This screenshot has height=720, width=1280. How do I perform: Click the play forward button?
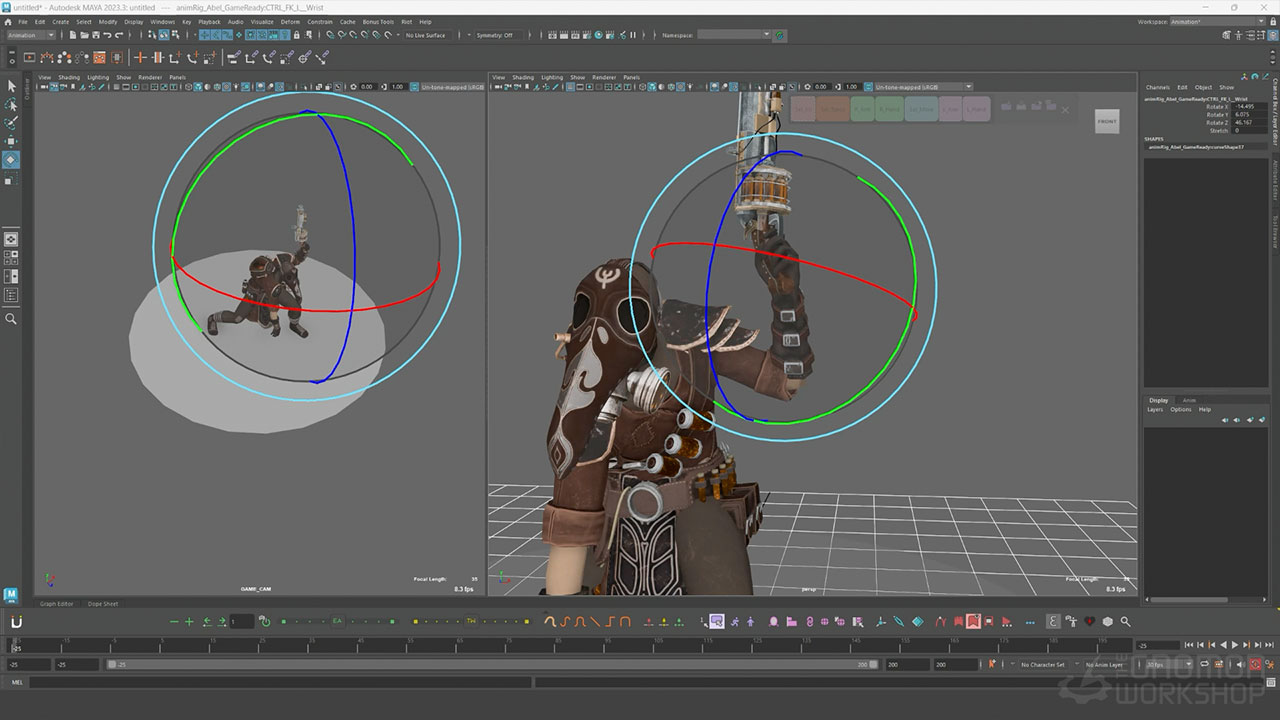pos(1235,645)
